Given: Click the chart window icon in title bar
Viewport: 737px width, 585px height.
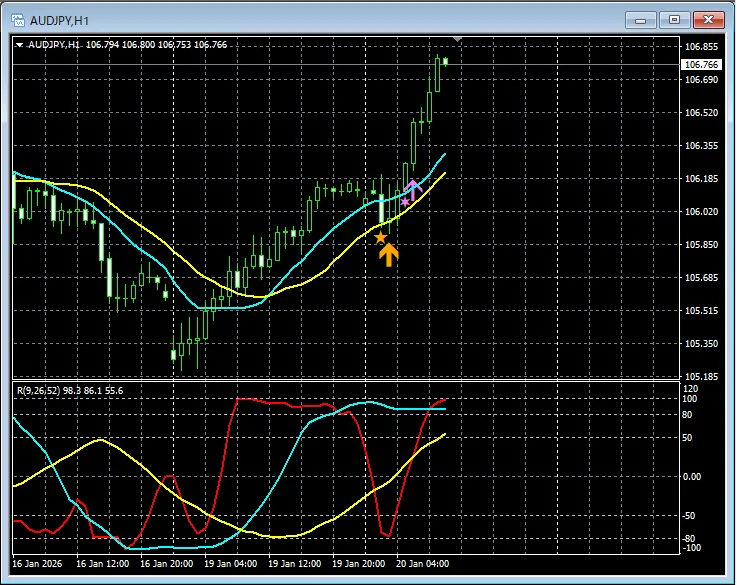Looking at the screenshot, I should (16, 20).
